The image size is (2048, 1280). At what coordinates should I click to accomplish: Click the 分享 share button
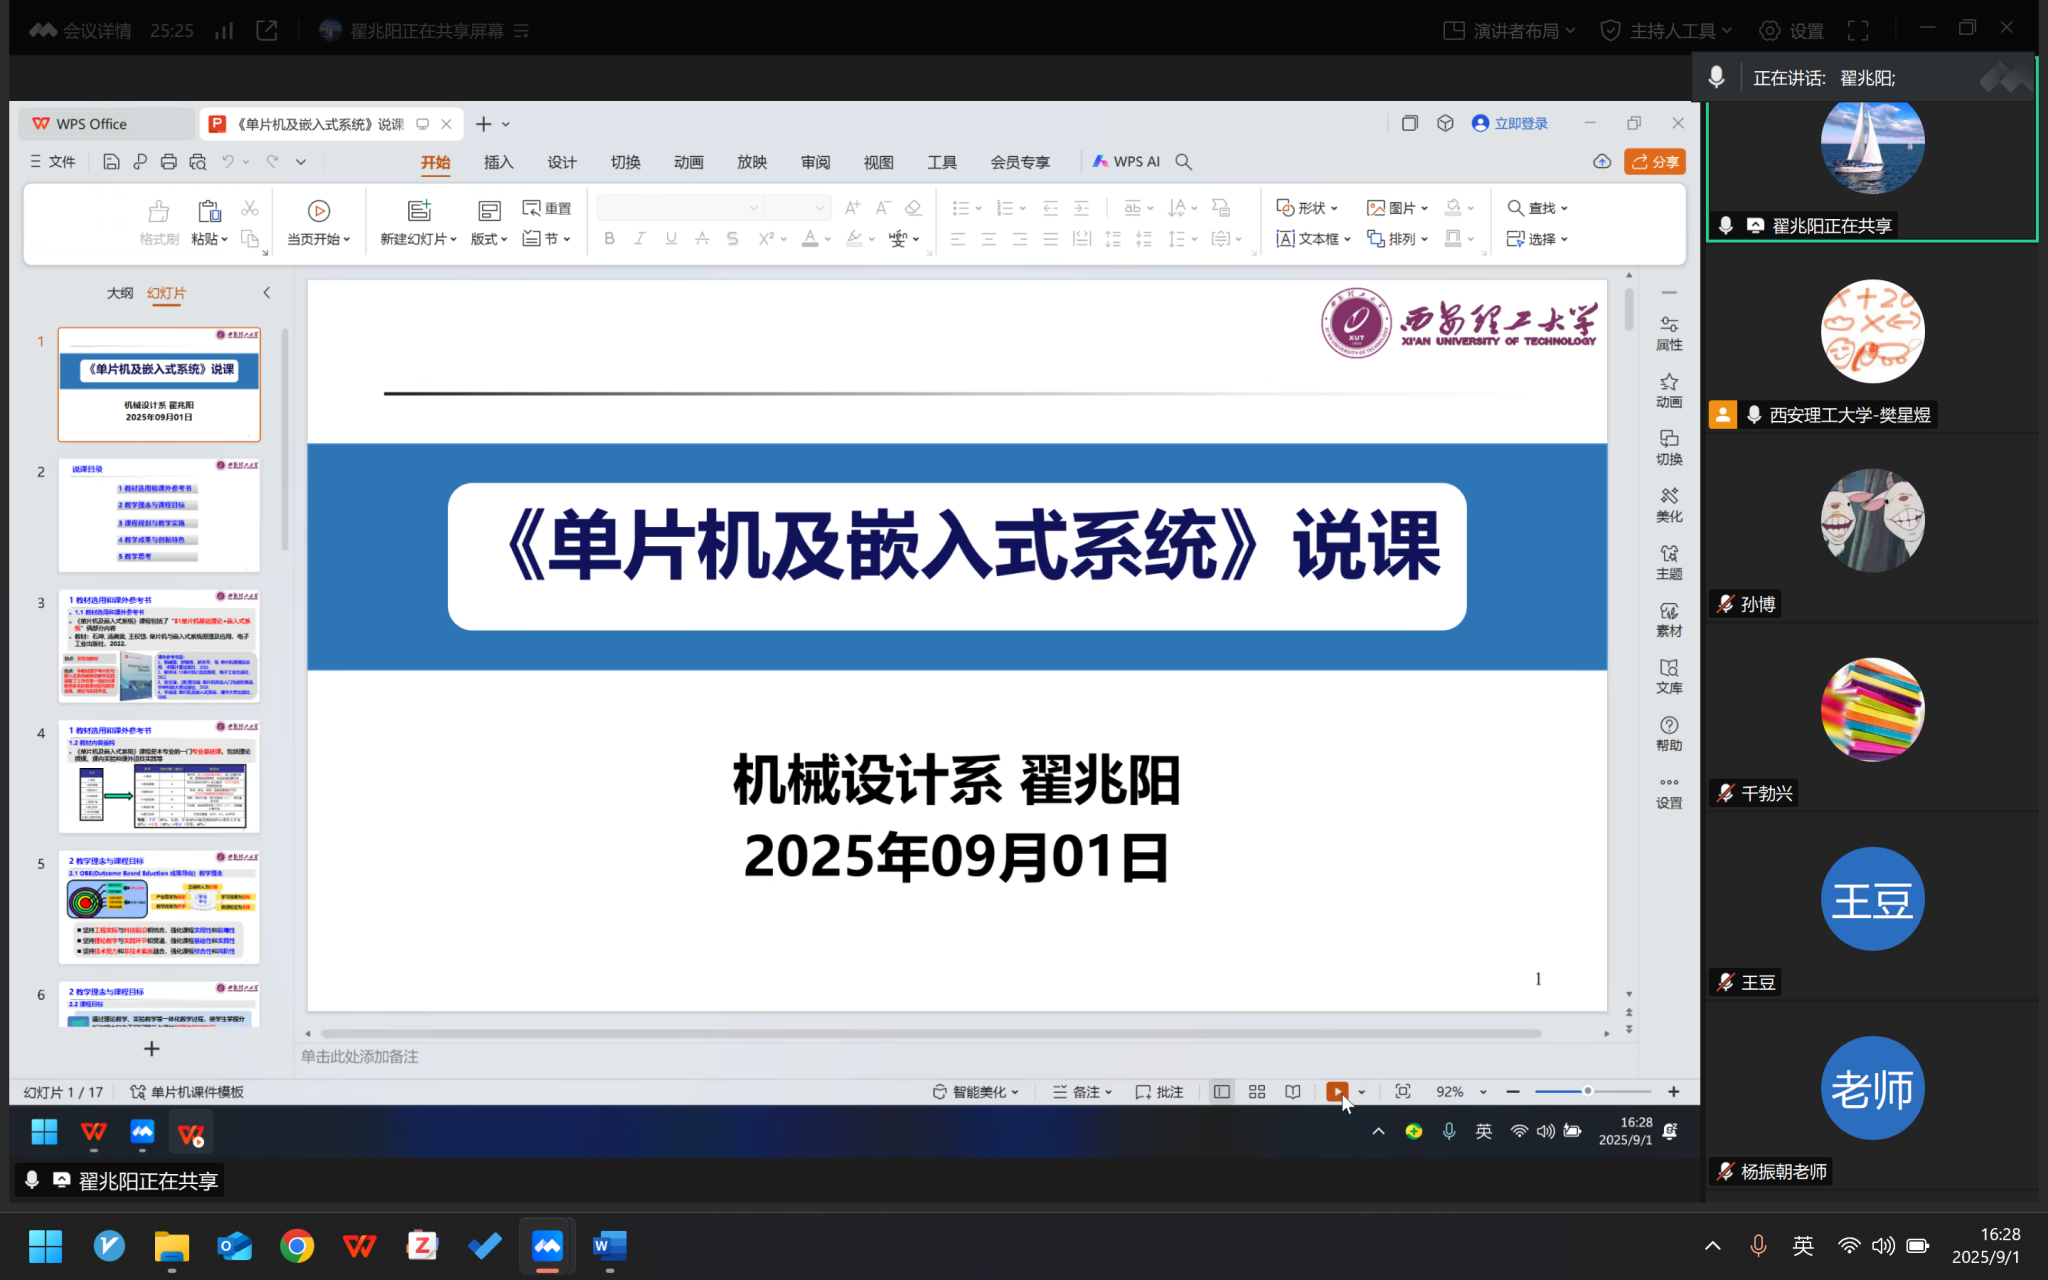[1655, 162]
